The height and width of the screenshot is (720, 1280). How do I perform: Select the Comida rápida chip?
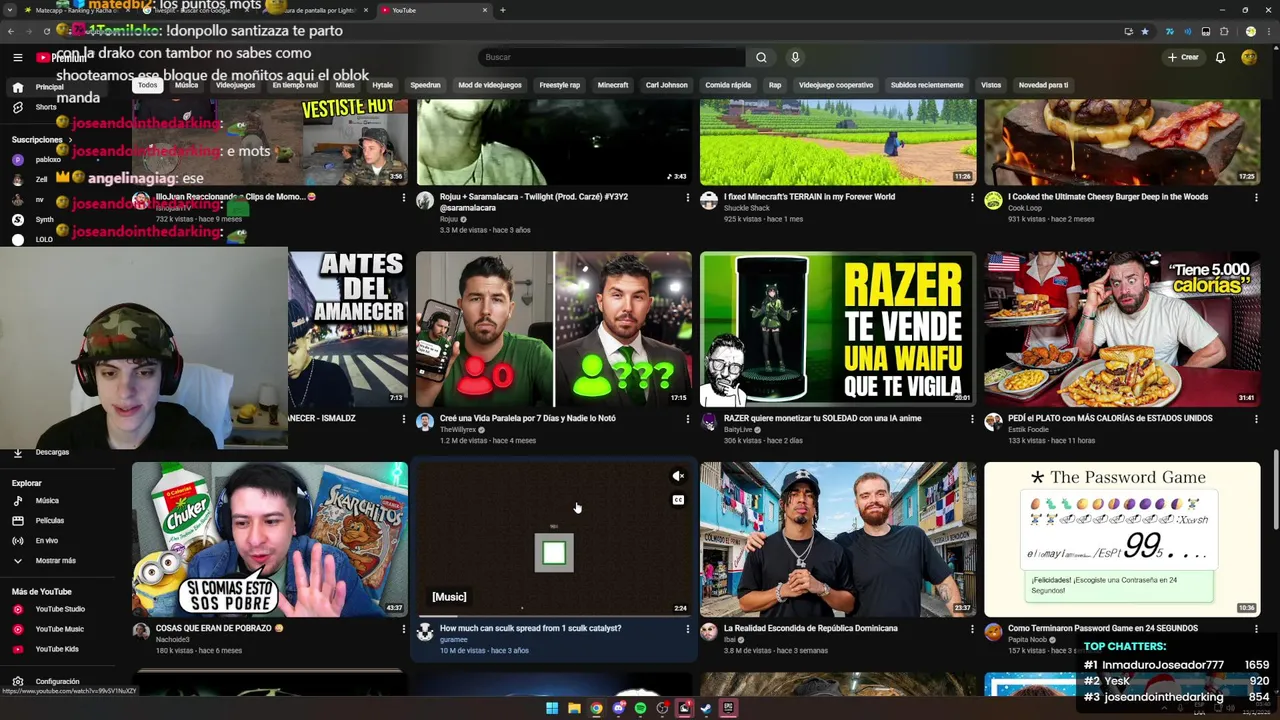click(728, 85)
